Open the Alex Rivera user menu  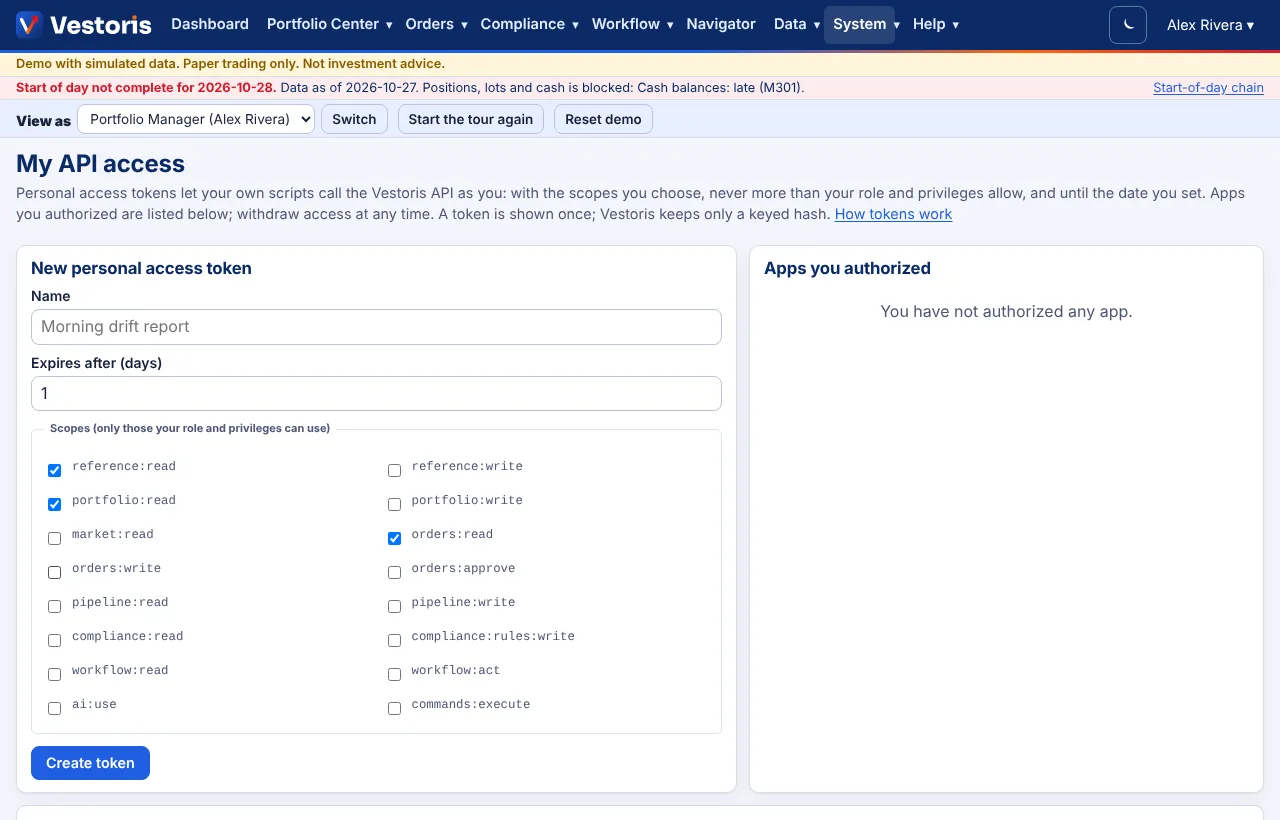[x=1210, y=24]
